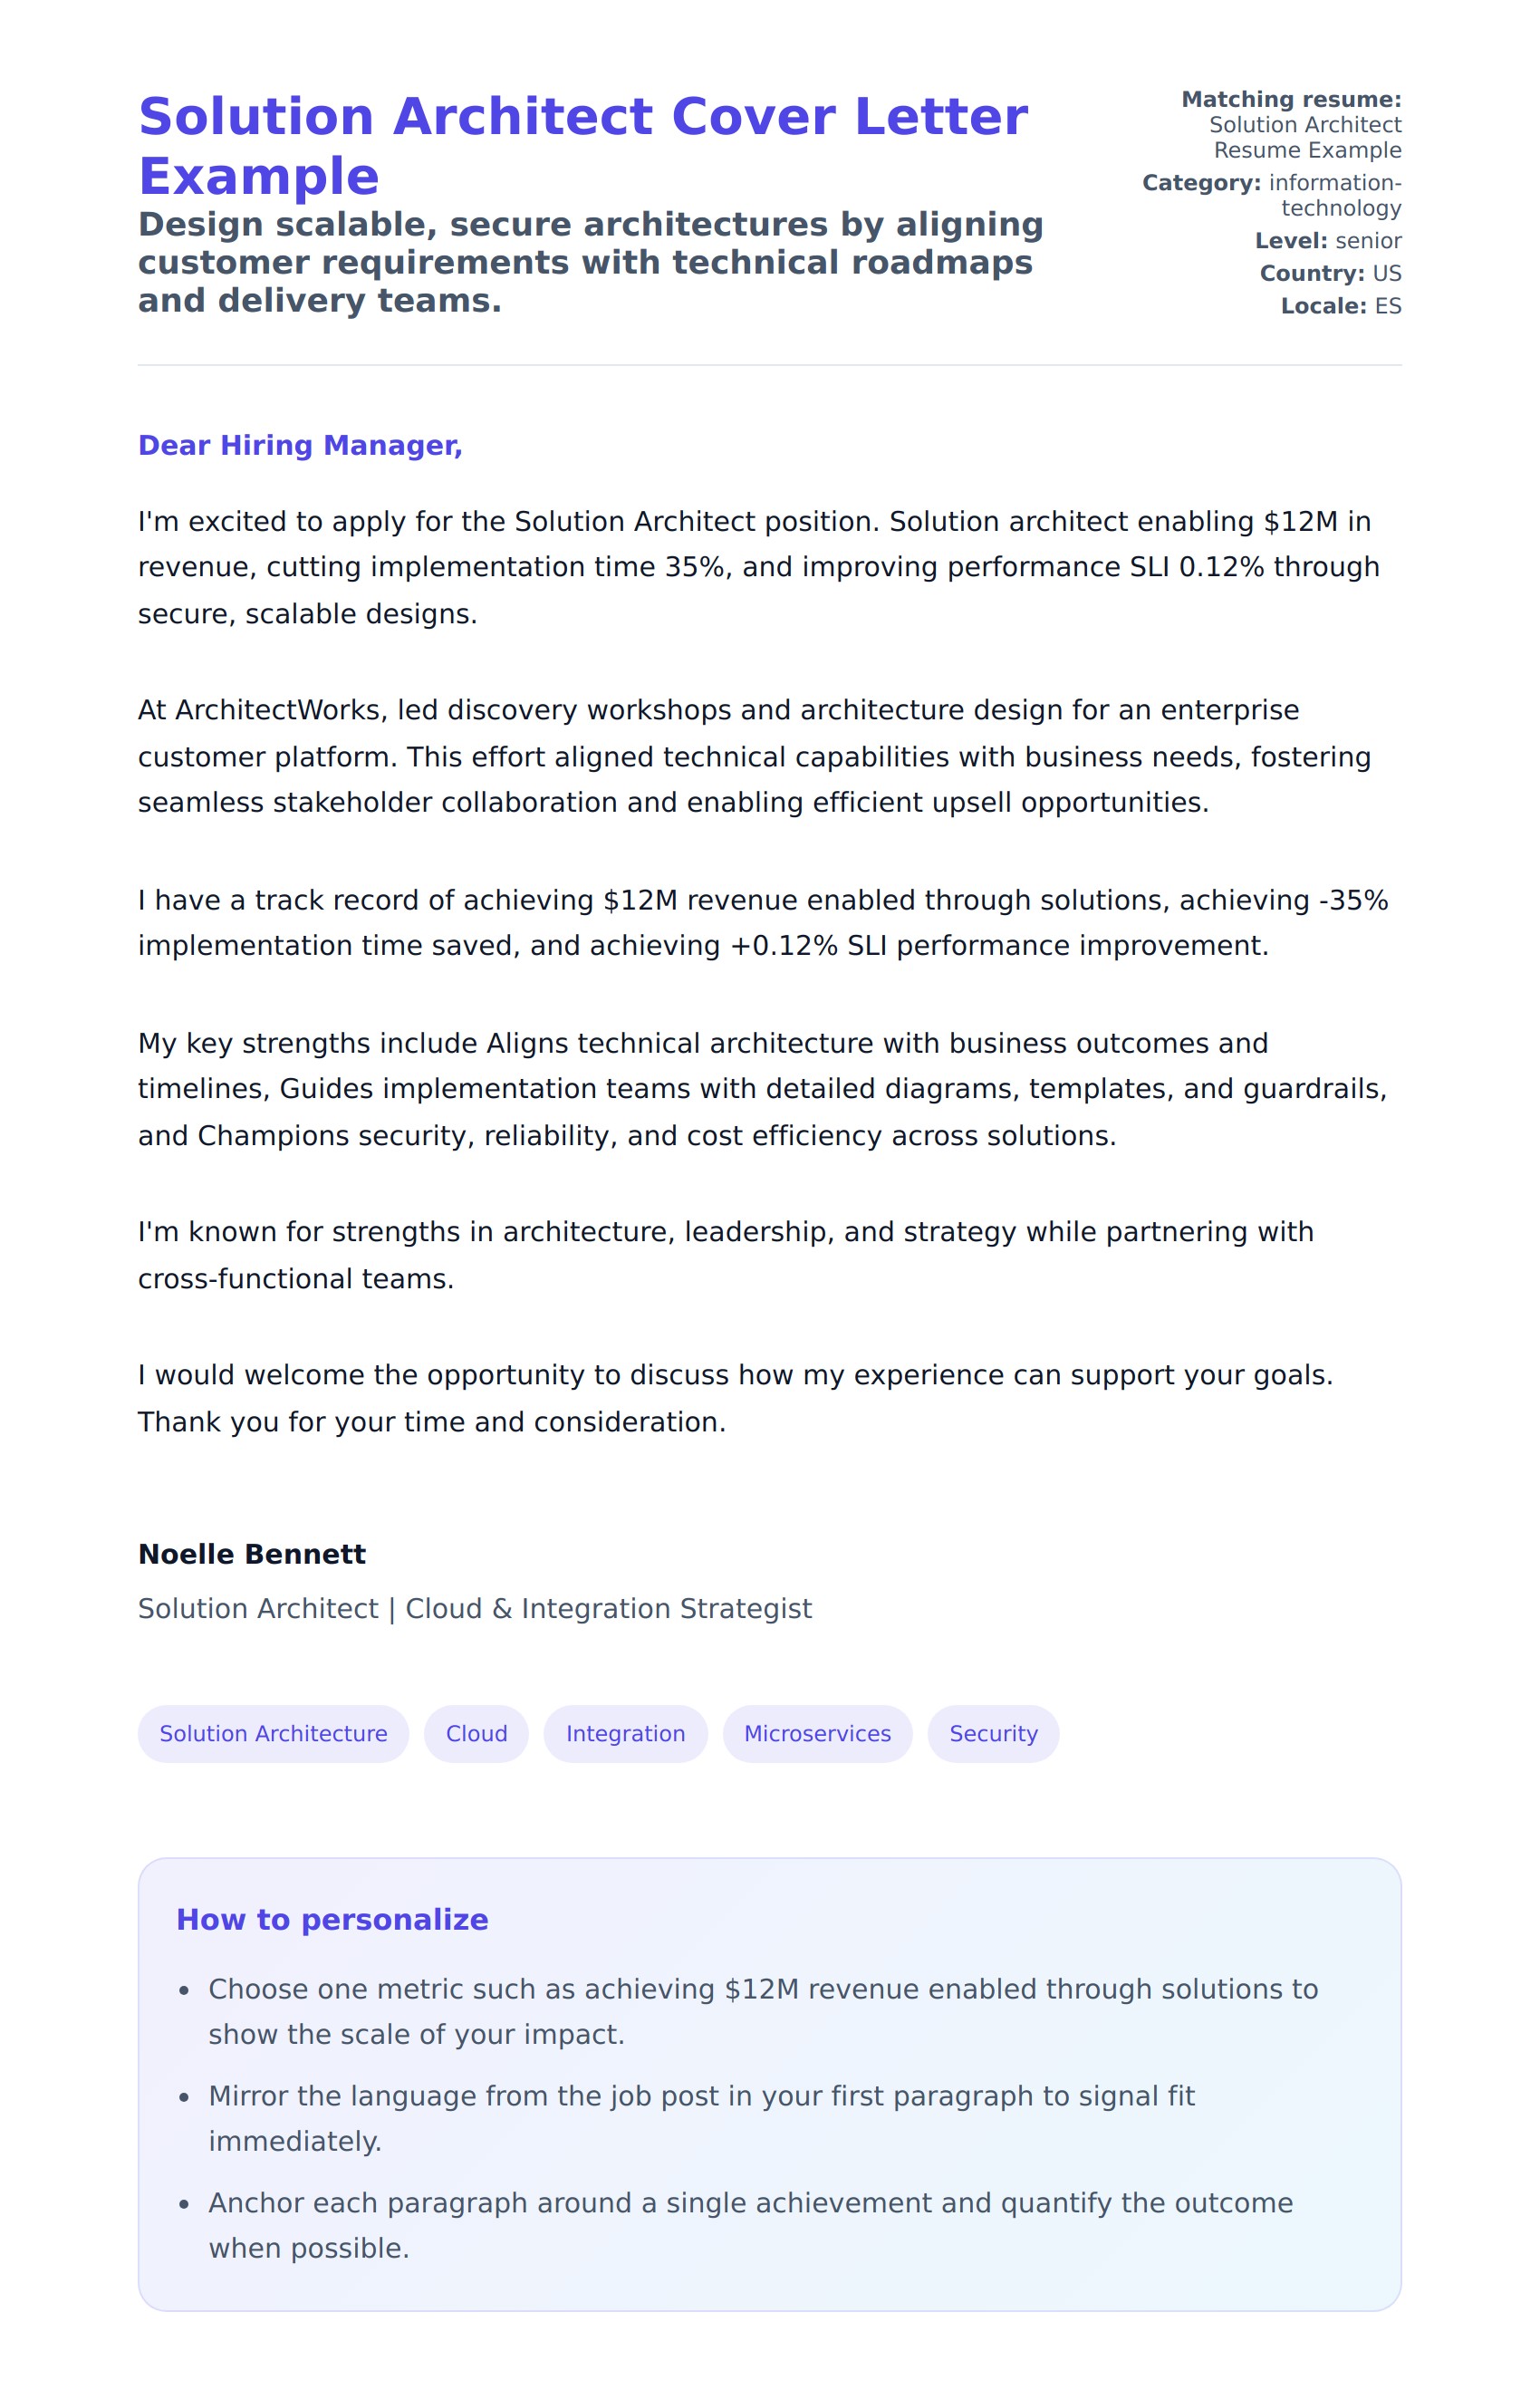Click the Locale ES metadata entry

coord(1341,306)
